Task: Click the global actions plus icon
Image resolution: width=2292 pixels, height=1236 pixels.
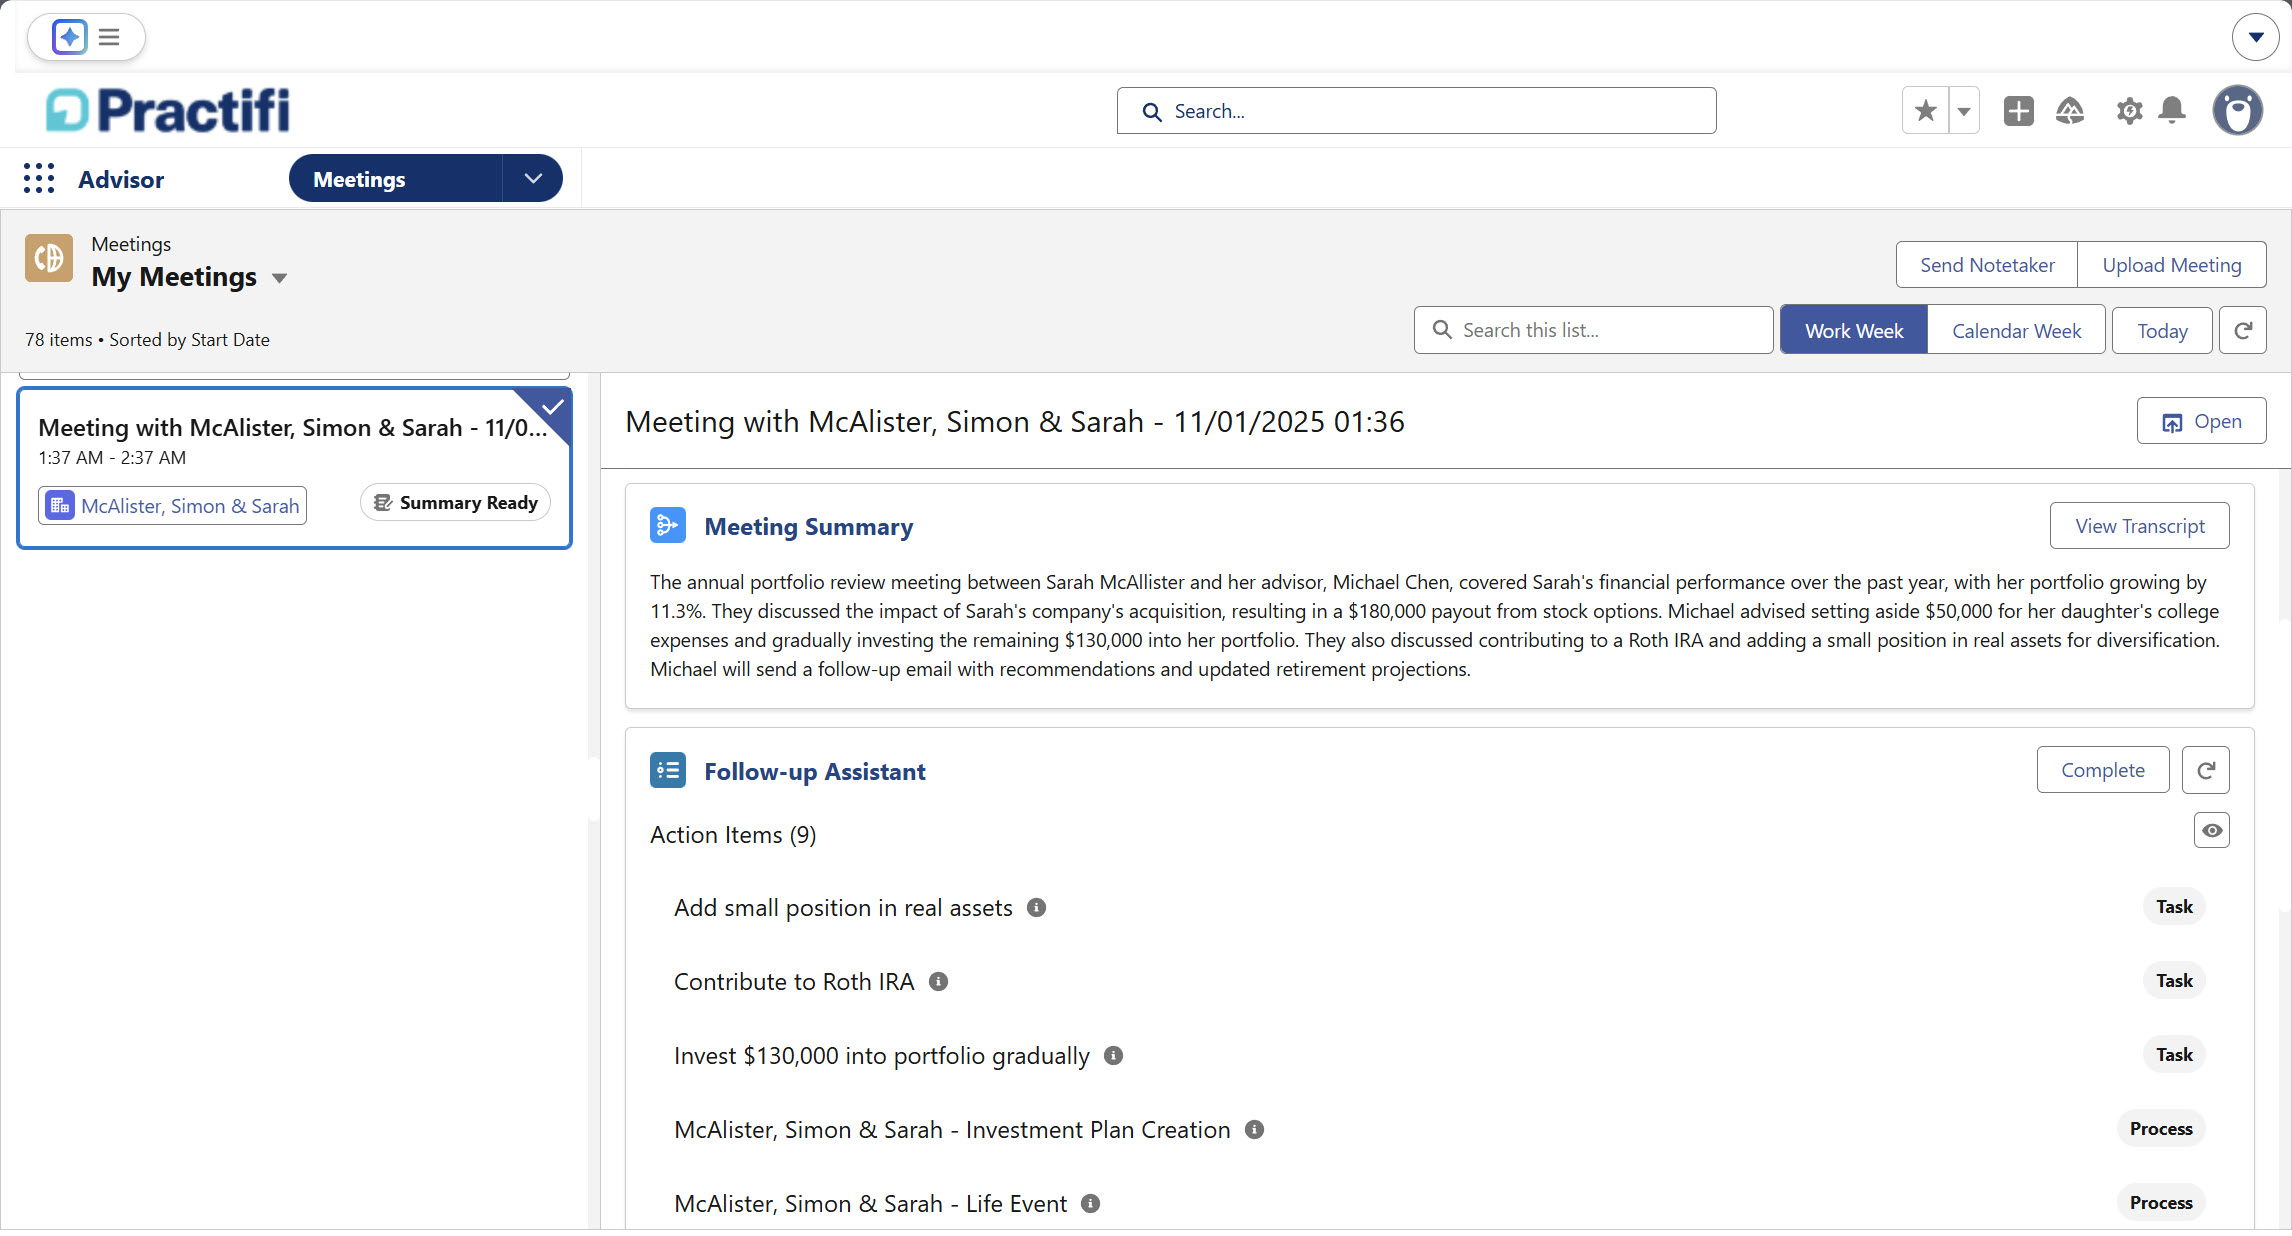Action: tap(2018, 110)
